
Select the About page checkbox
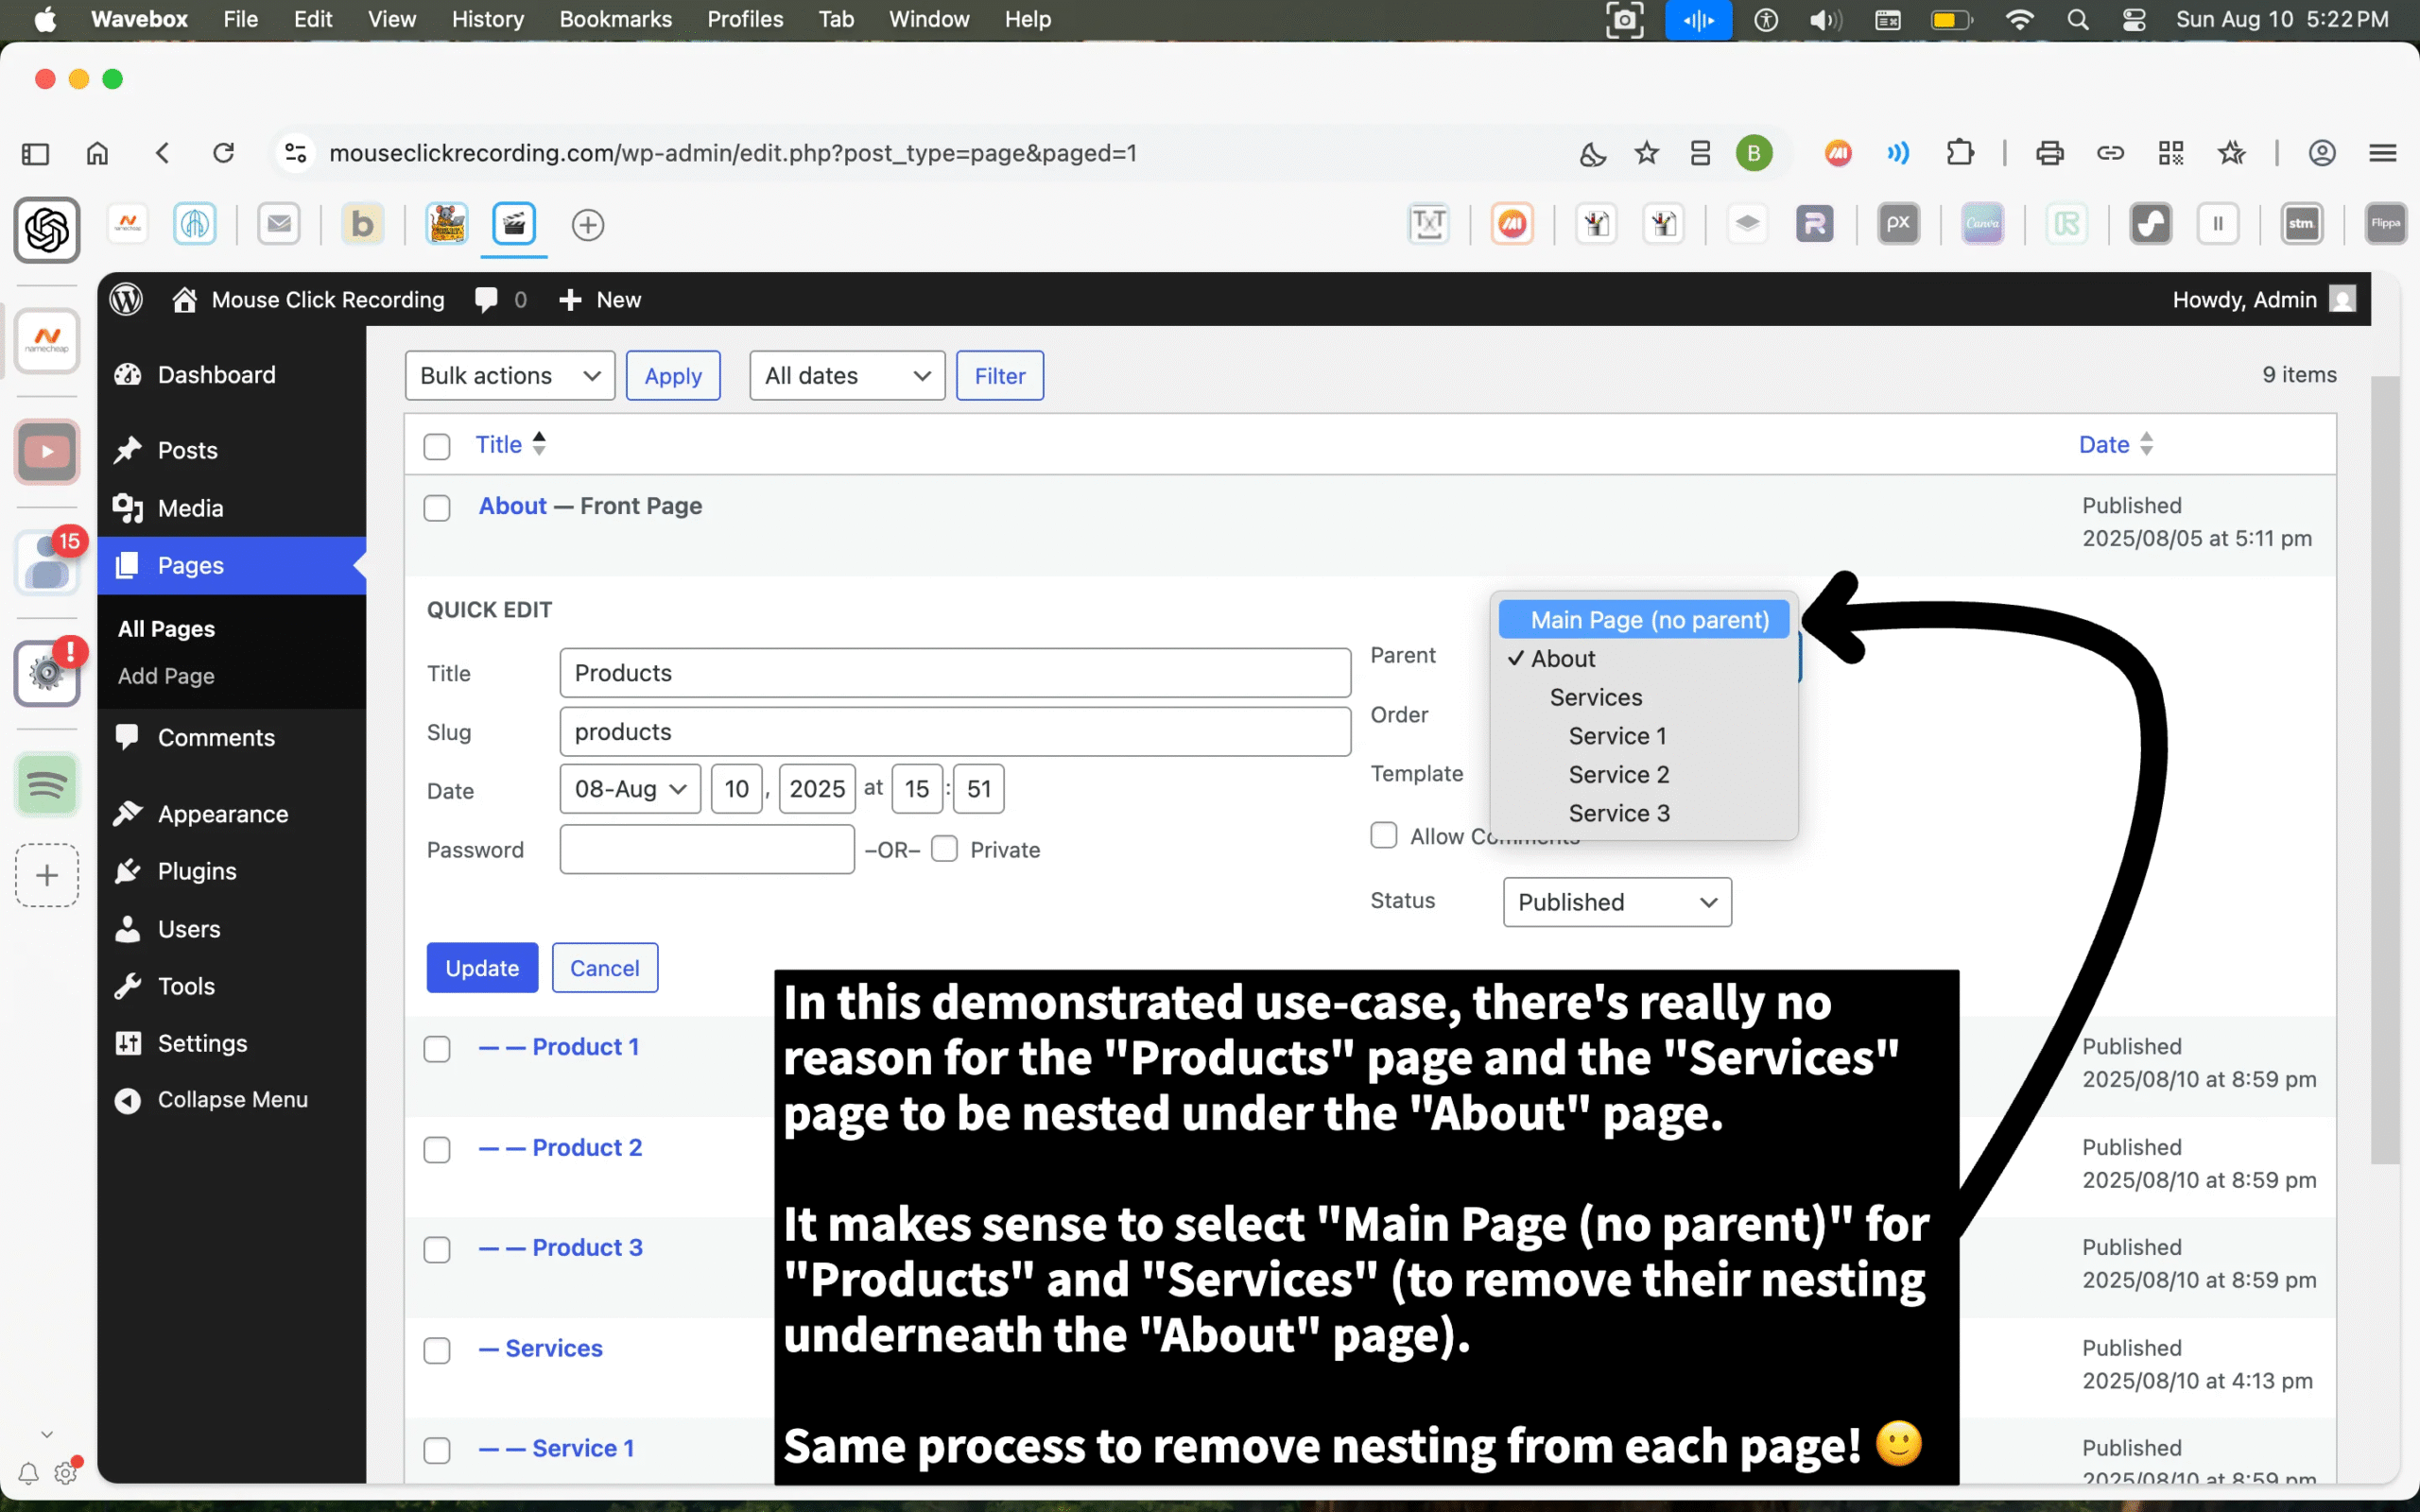pyautogui.click(x=437, y=508)
